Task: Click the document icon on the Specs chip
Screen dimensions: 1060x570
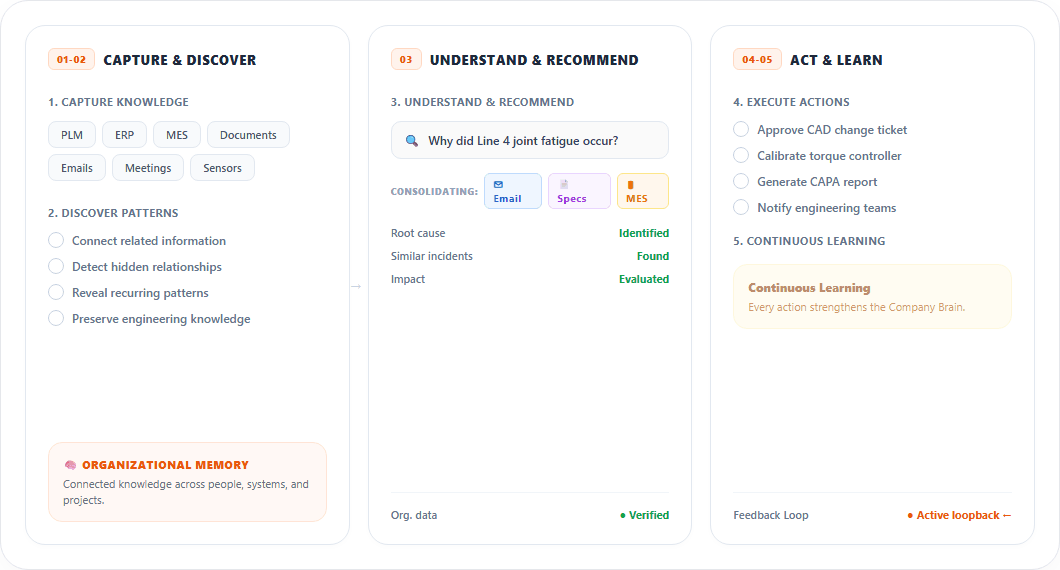Action: point(564,184)
